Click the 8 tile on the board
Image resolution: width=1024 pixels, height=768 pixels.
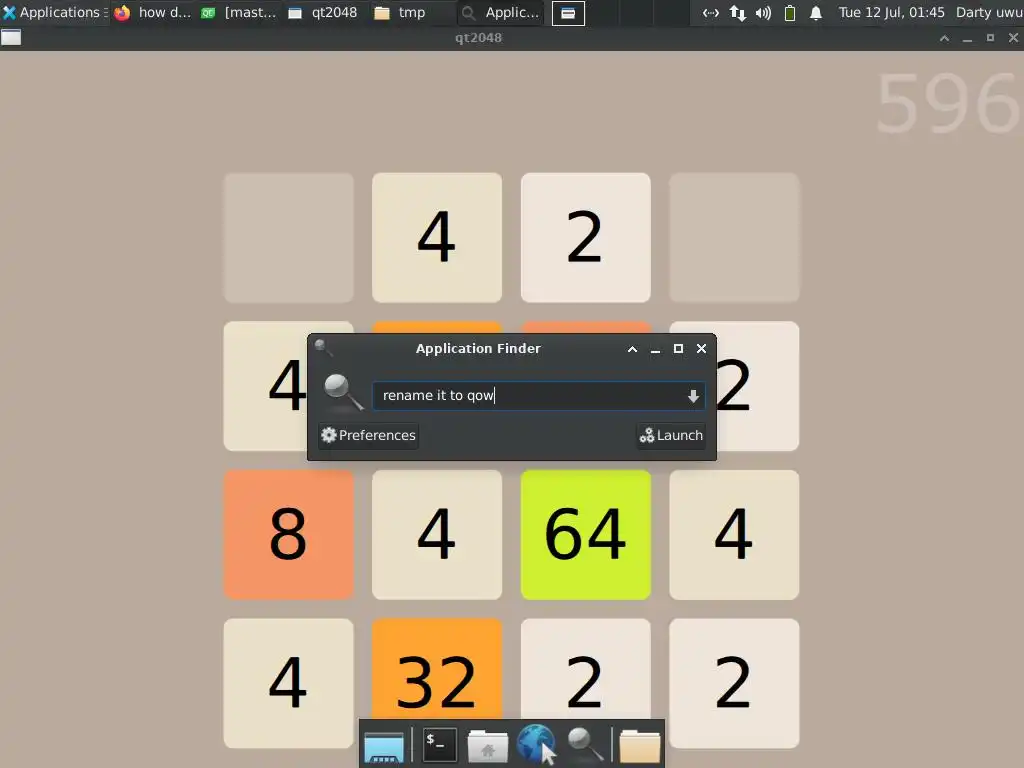pos(289,535)
